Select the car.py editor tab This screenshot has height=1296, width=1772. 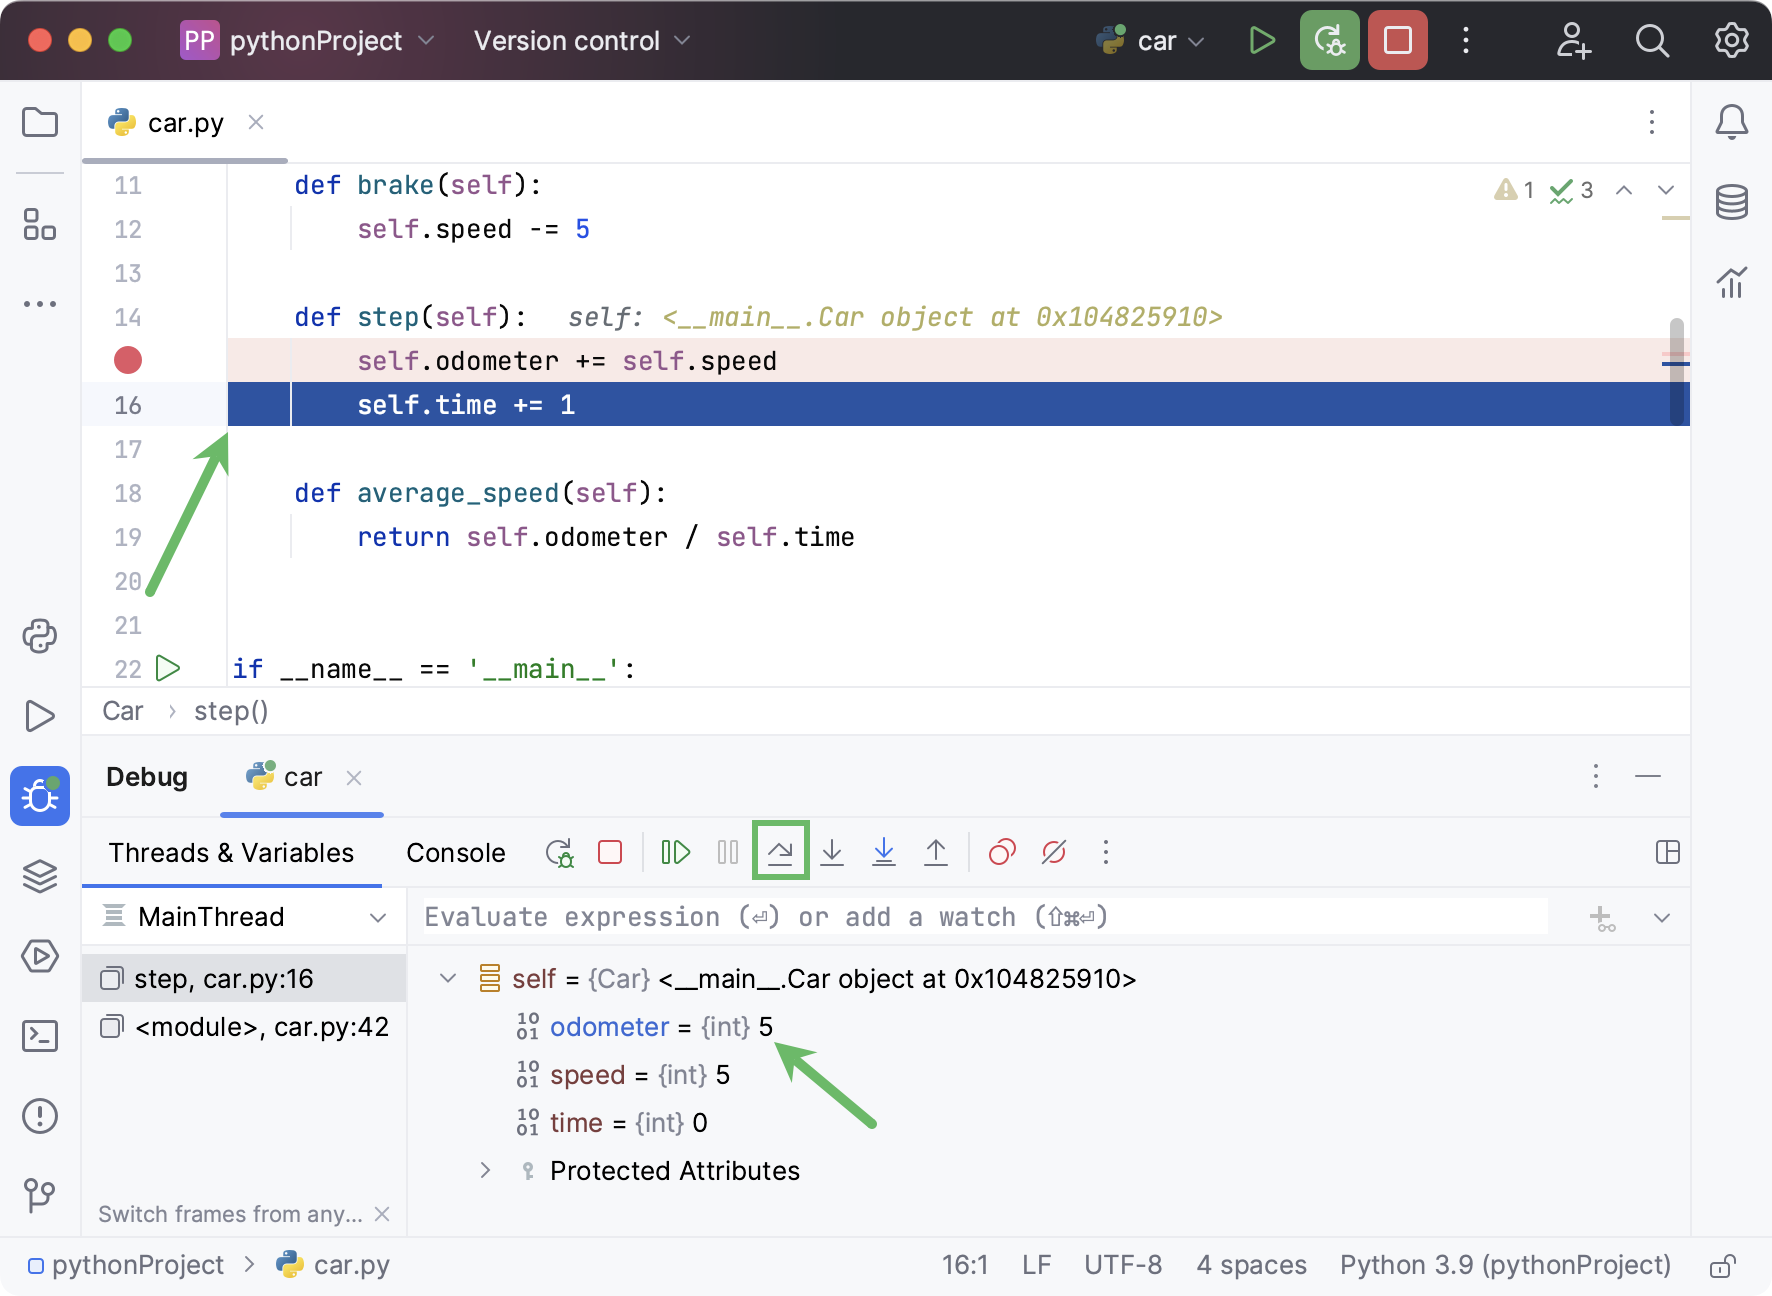[x=185, y=123]
